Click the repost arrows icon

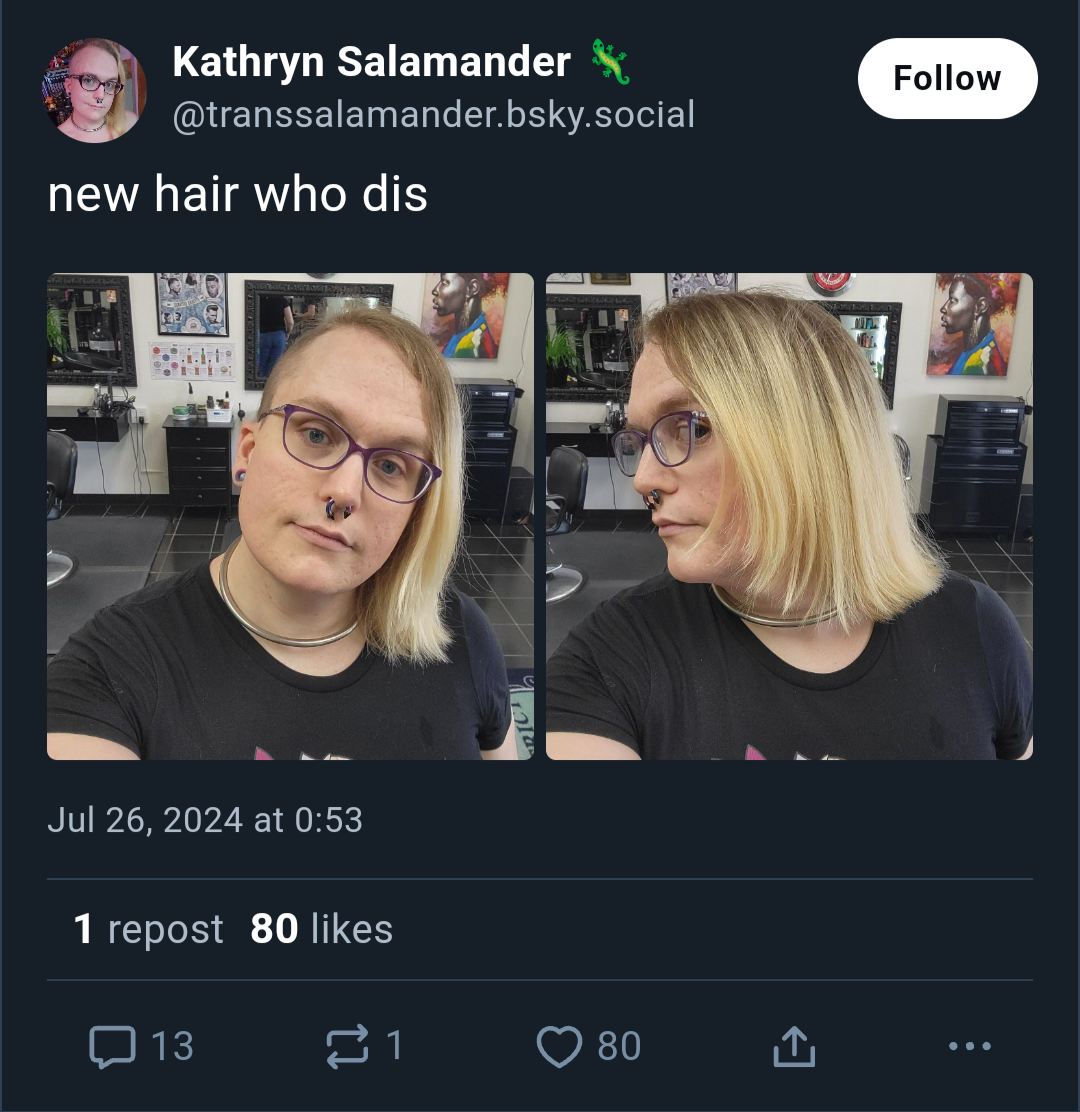347,1046
